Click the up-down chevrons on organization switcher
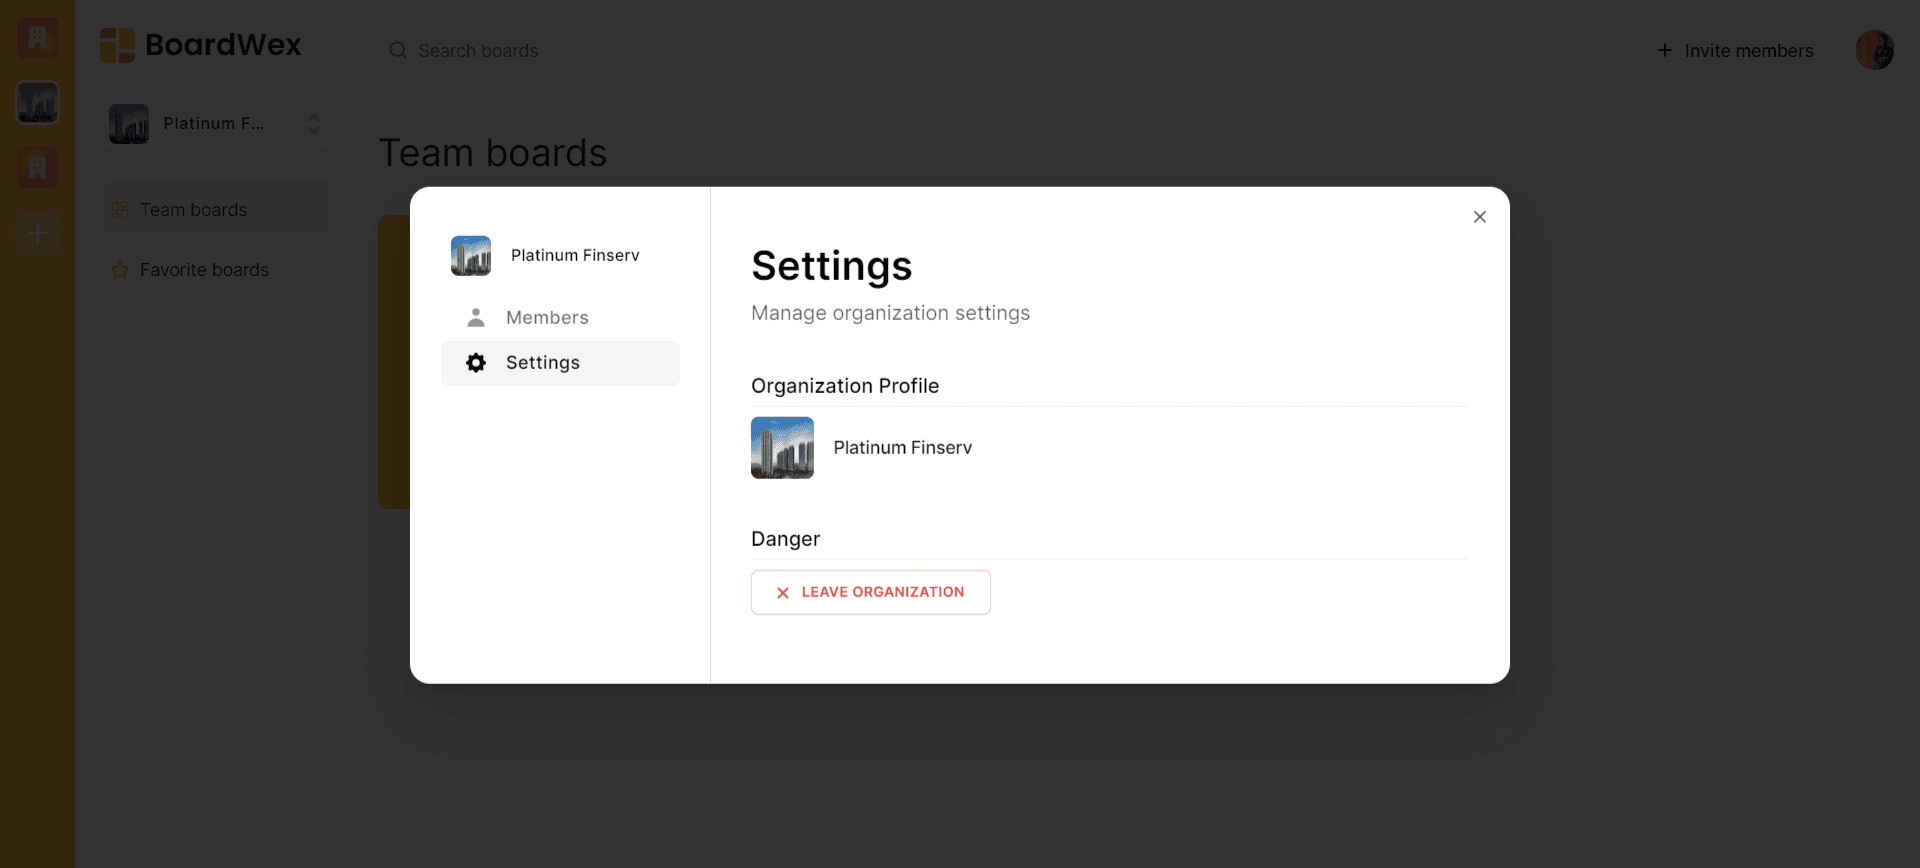Image resolution: width=1920 pixels, height=868 pixels. (314, 124)
